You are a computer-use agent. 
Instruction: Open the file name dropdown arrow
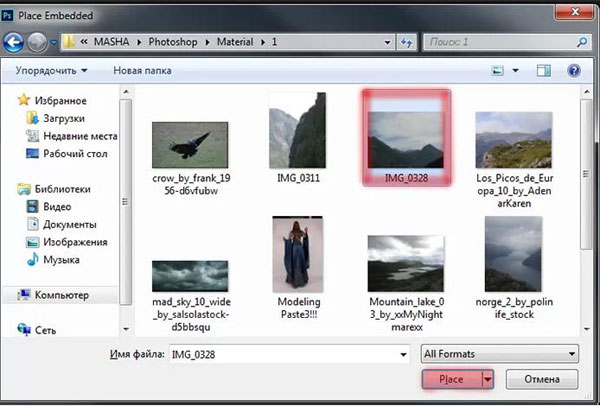click(403, 354)
